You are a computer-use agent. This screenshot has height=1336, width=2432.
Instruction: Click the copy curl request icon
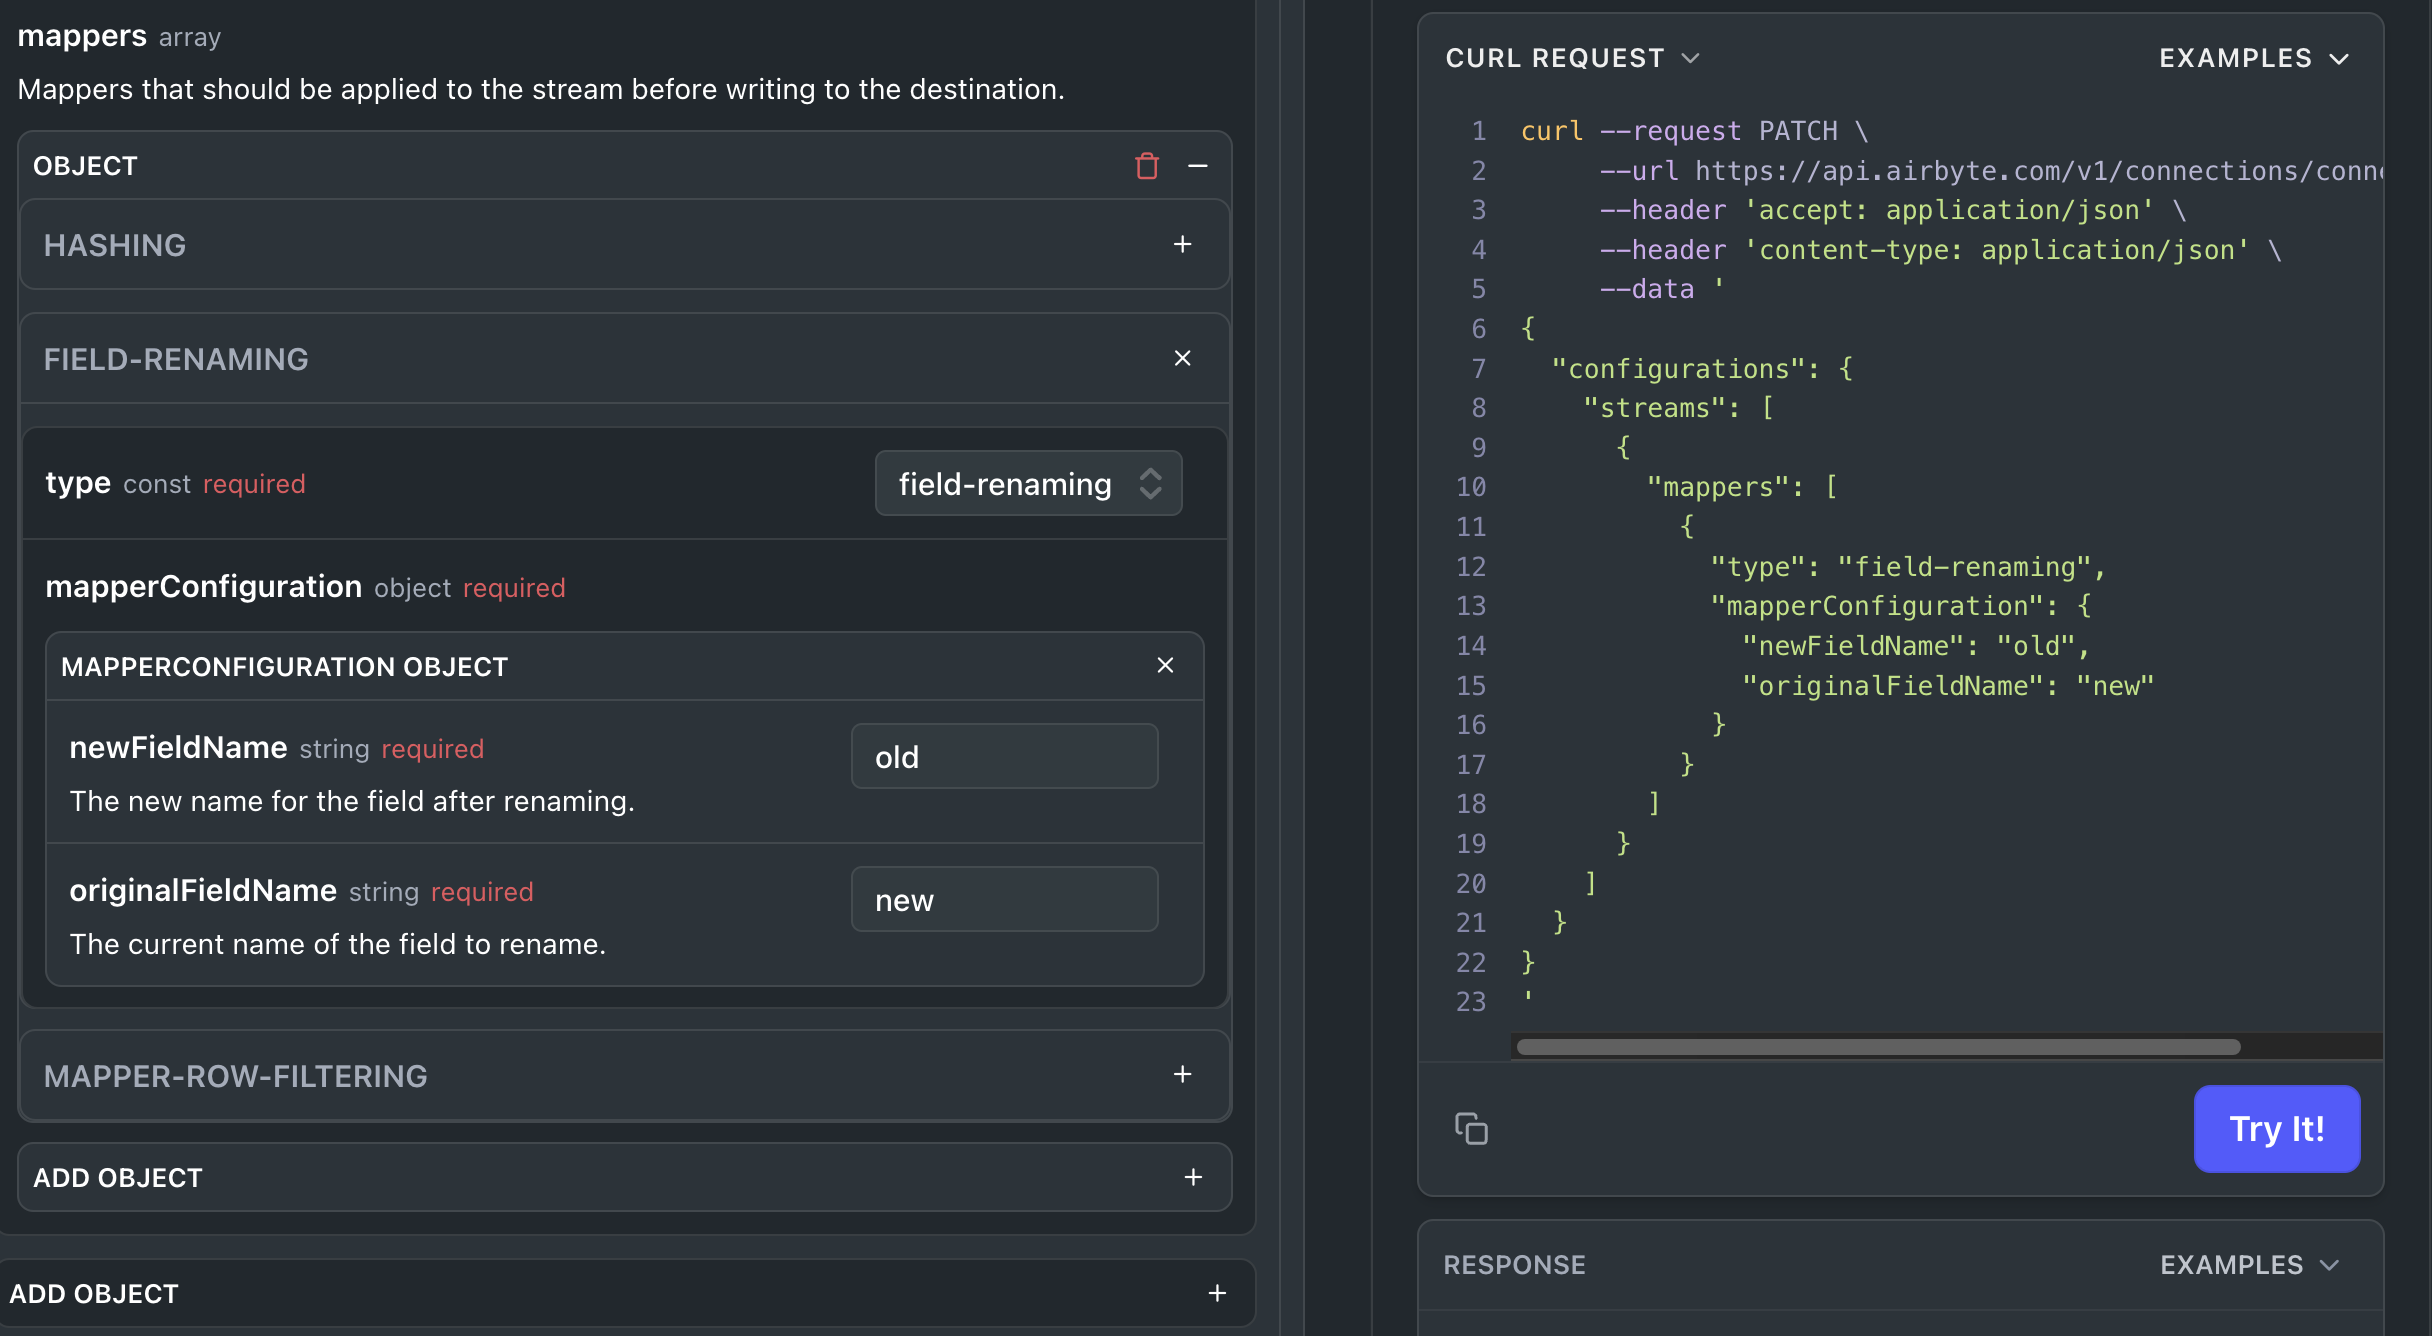pos(1470,1127)
